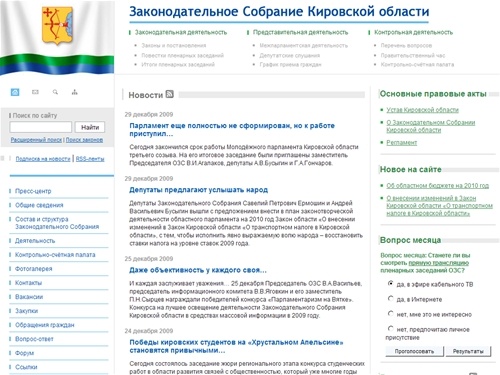Go to Форум in sidebar
The image size is (500, 375).
24,353
